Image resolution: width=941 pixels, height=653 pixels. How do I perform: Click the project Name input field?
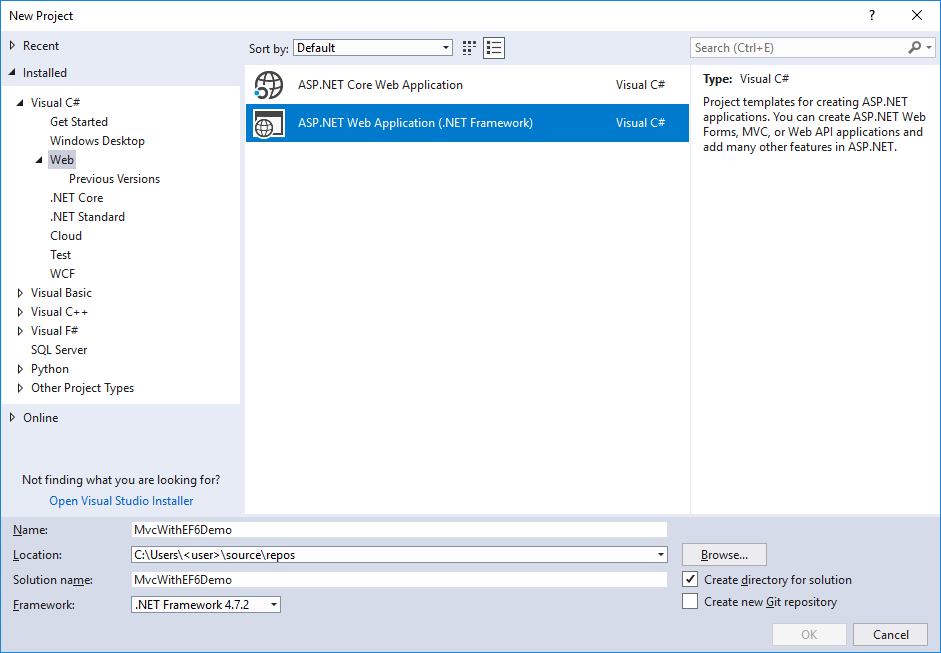[x=399, y=529]
